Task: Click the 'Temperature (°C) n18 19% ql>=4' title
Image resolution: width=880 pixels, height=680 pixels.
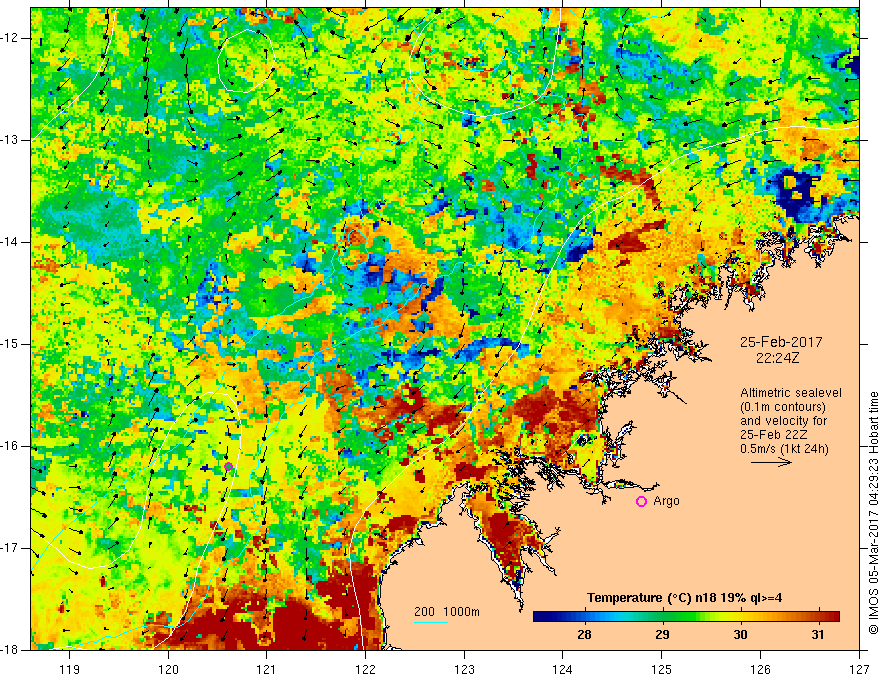Action: [684, 598]
